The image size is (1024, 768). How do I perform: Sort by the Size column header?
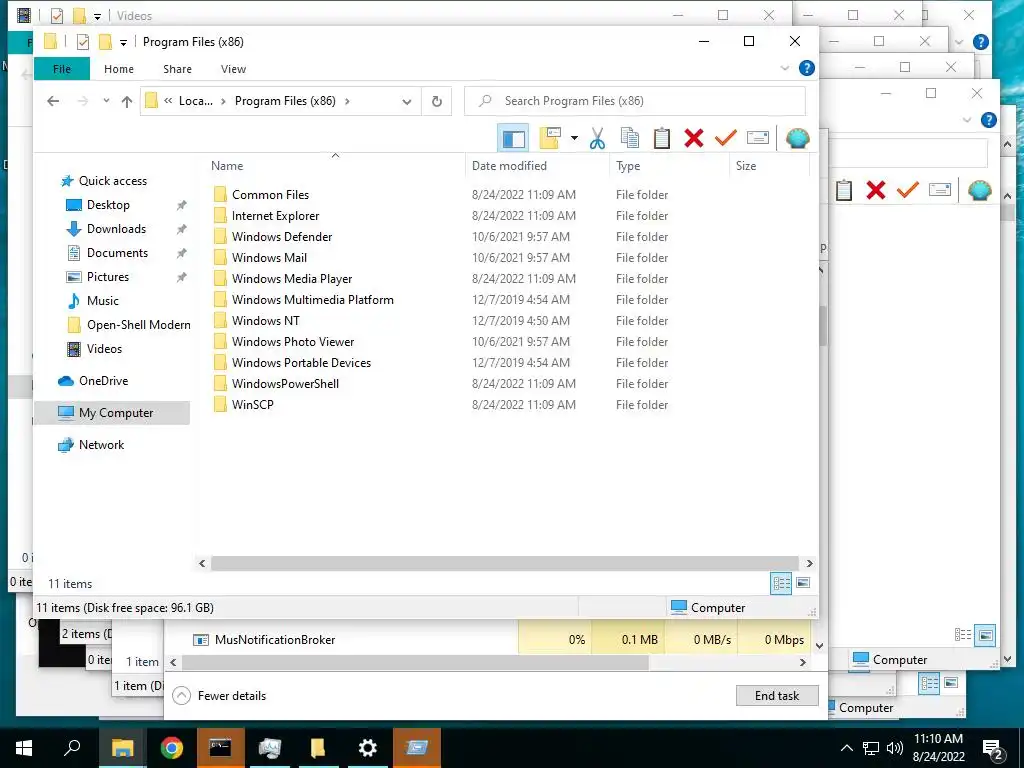click(746, 166)
